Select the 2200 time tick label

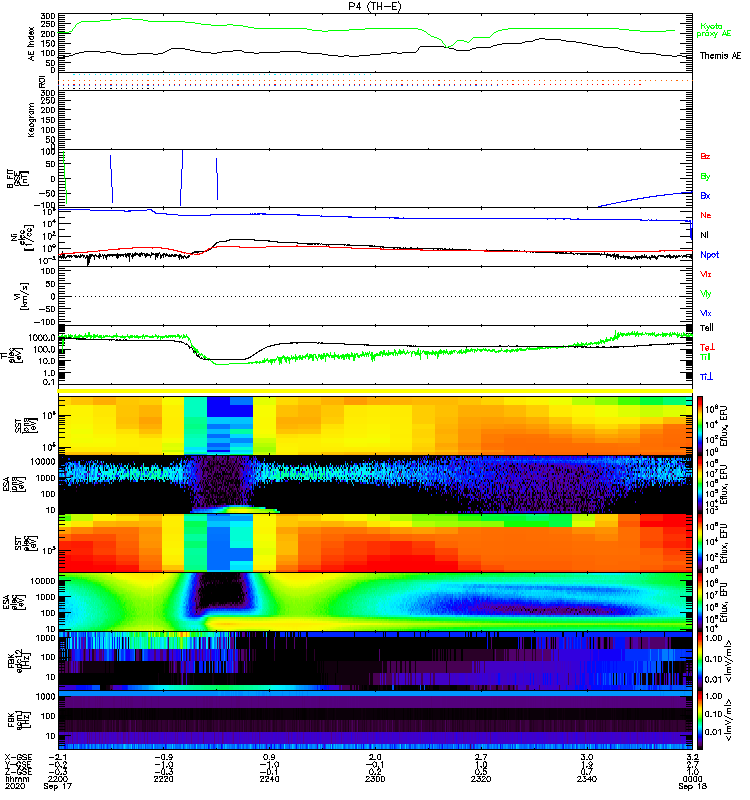(58, 779)
